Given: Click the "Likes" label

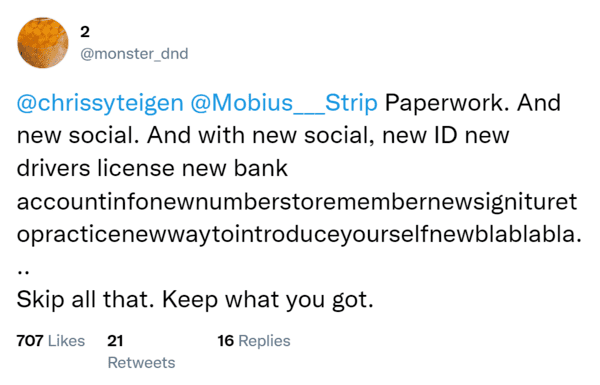Looking at the screenshot, I should tap(66, 341).
